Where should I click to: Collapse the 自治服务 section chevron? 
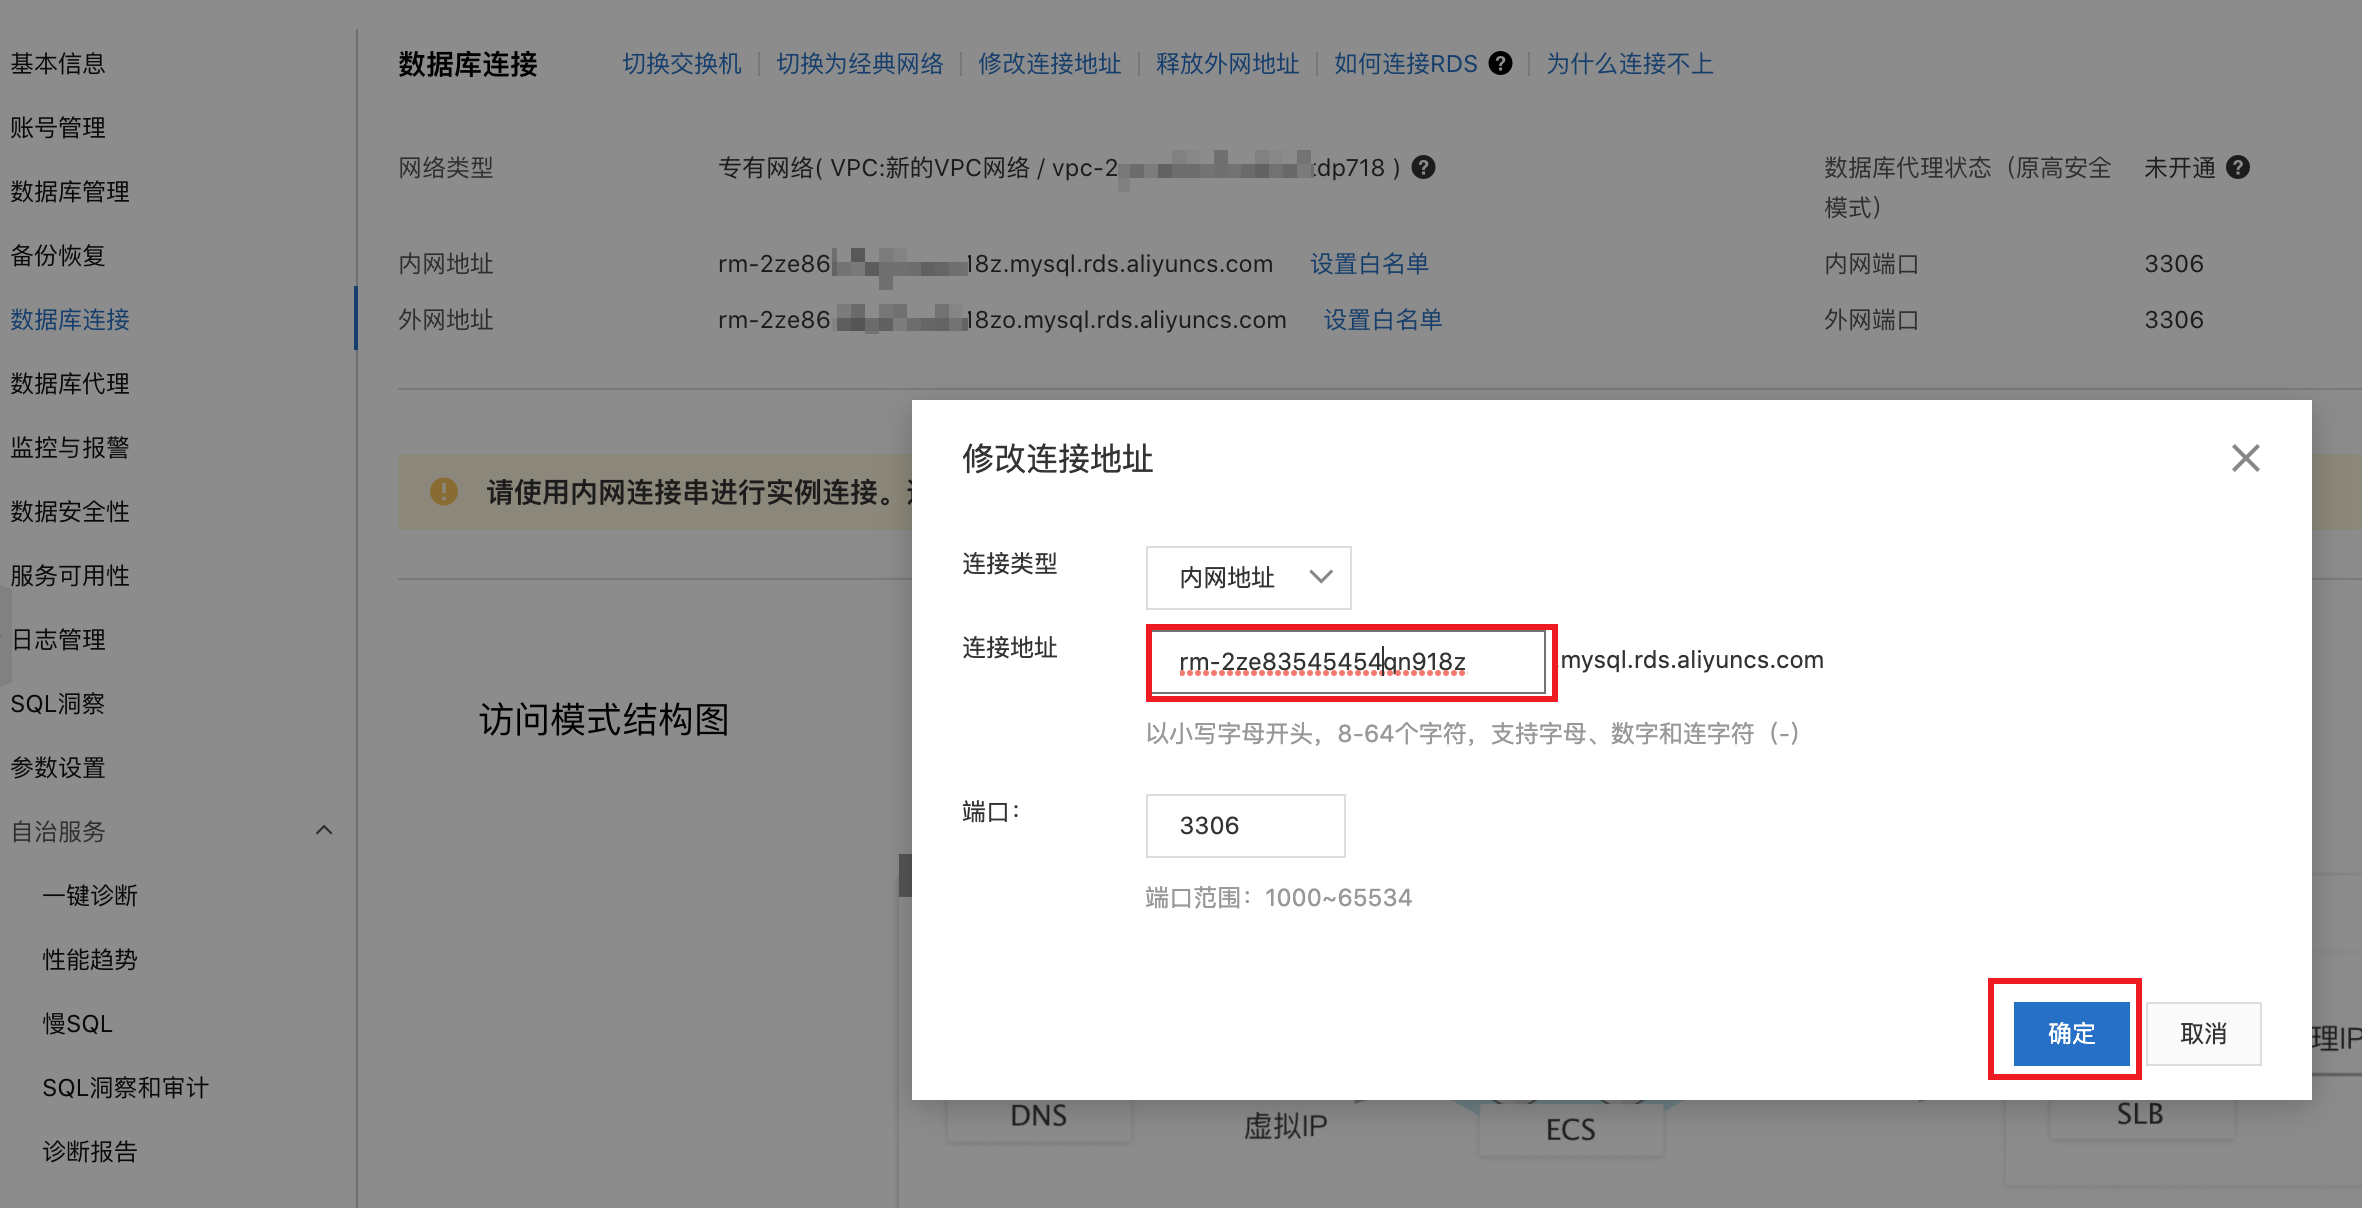(x=323, y=830)
